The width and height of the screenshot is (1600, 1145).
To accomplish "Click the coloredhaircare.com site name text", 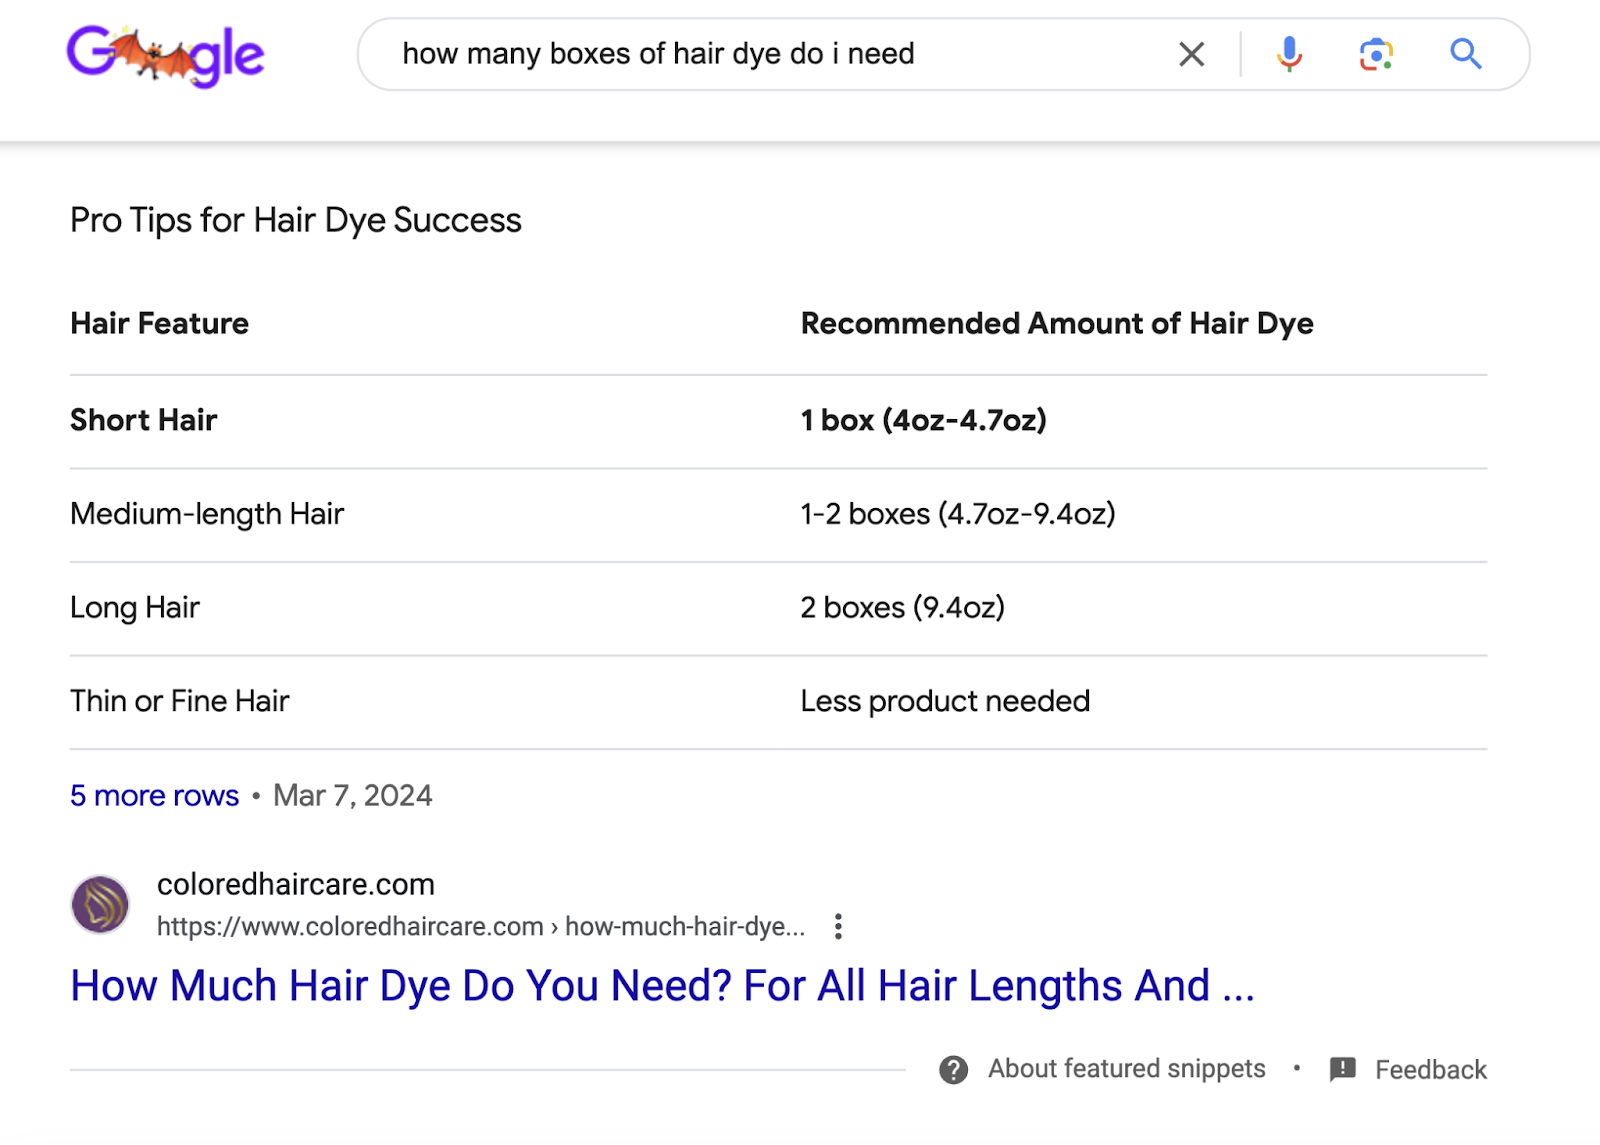I will click(295, 884).
